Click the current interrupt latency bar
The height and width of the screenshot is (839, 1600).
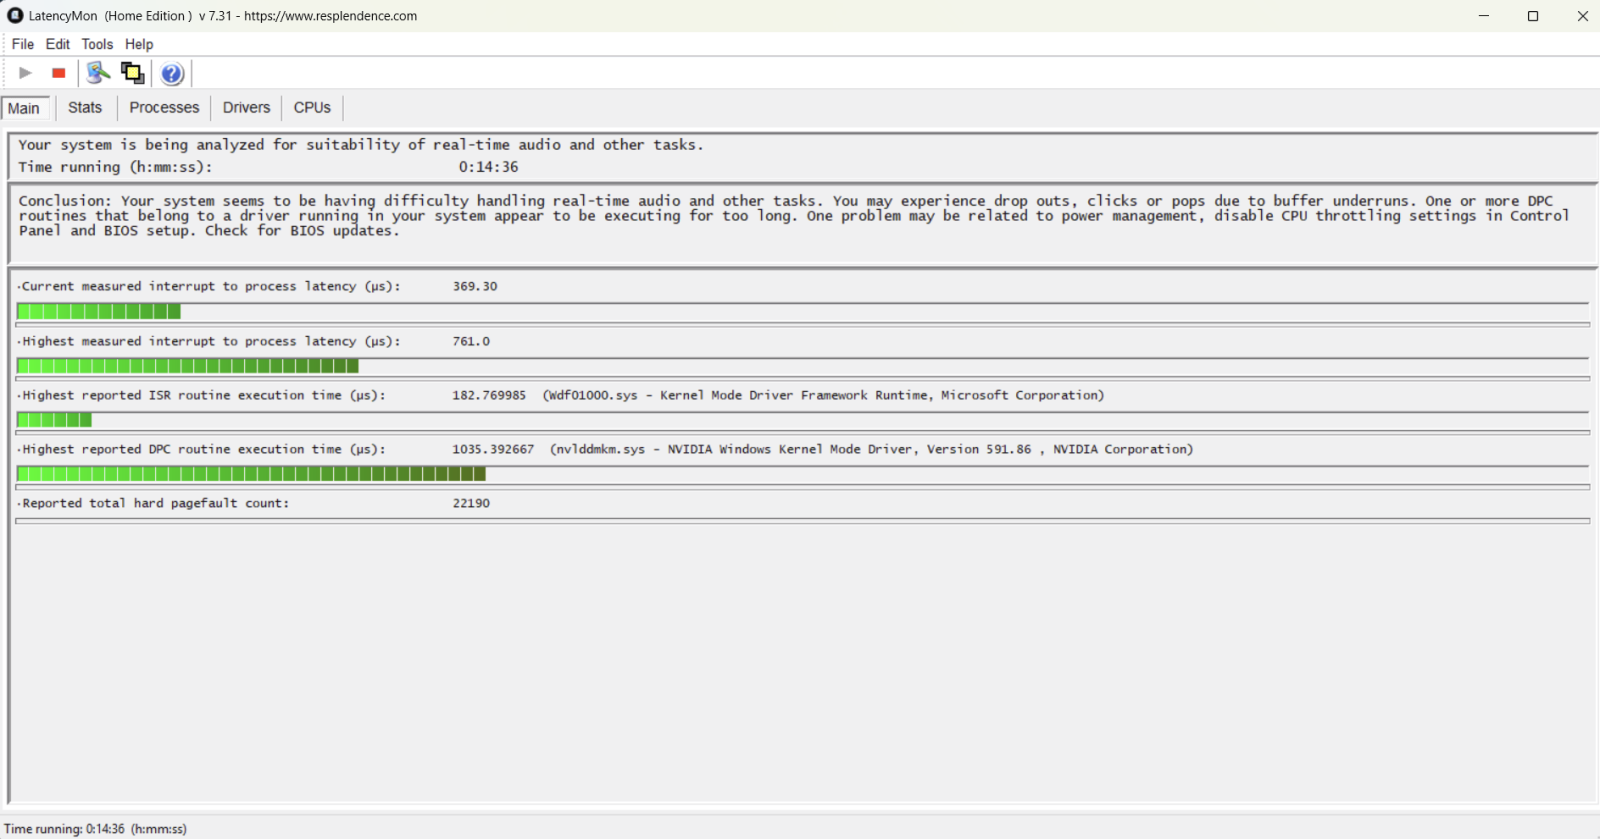(99, 312)
